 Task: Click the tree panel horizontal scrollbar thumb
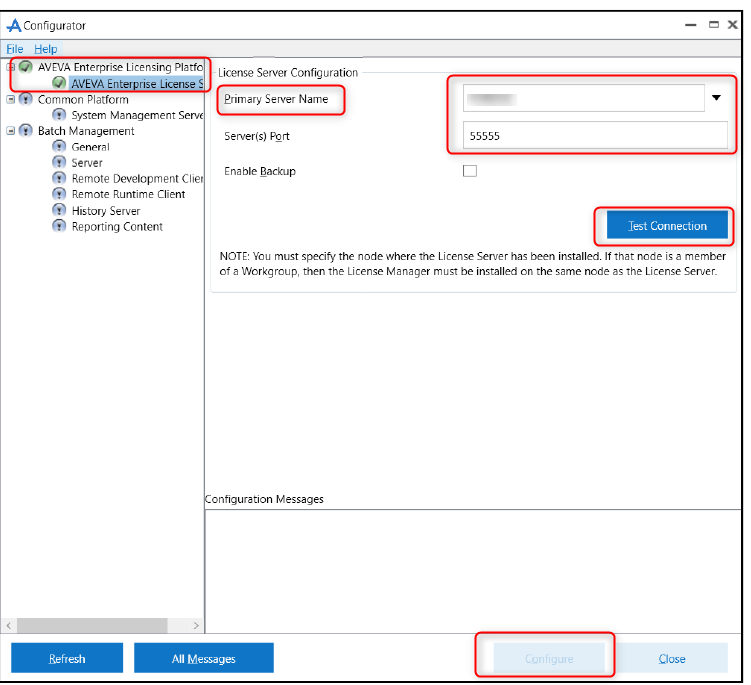click(x=92, y=626)
